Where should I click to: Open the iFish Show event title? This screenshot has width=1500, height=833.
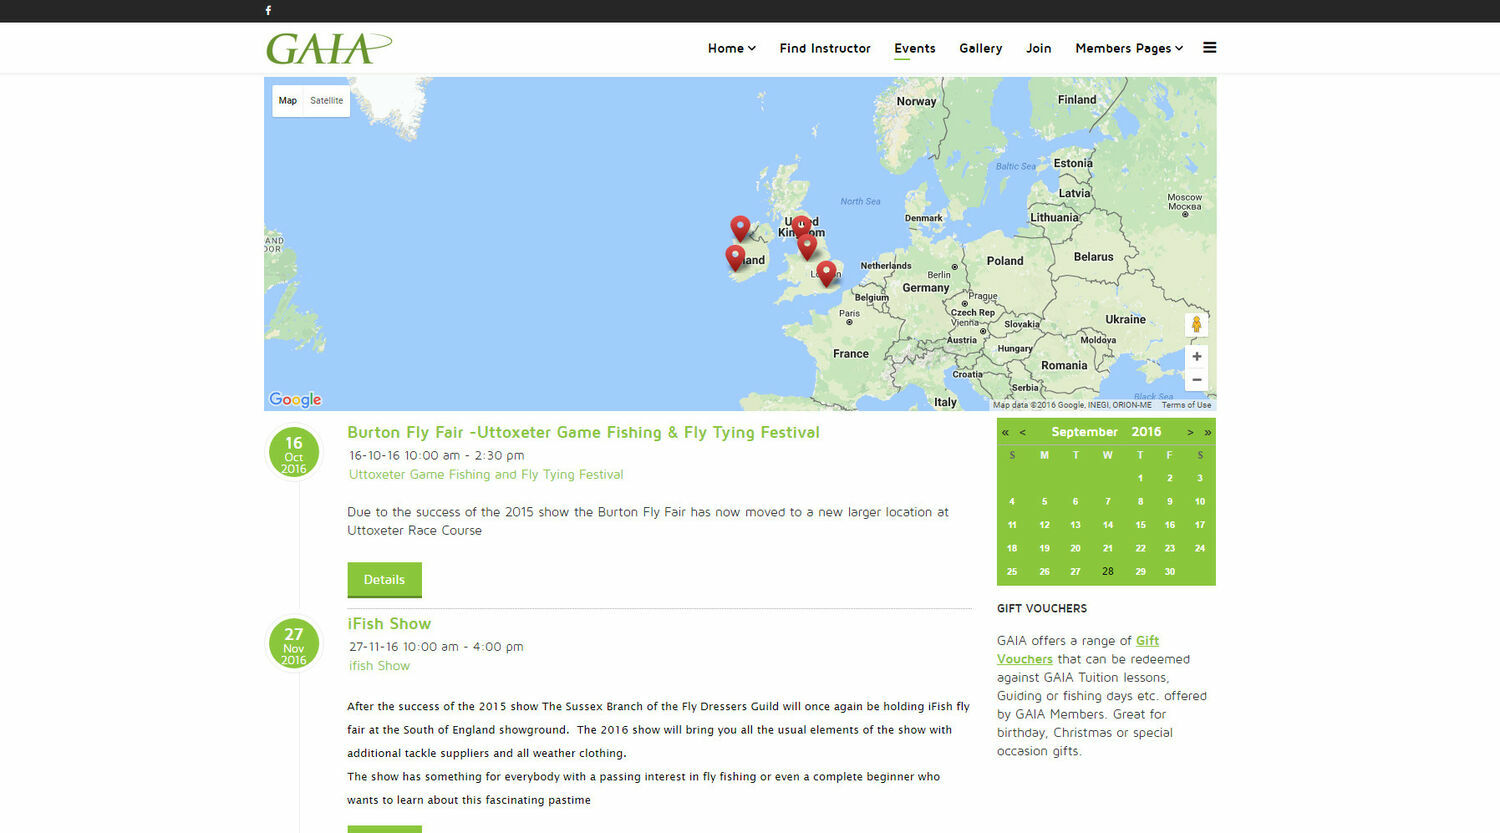point(389,624)
